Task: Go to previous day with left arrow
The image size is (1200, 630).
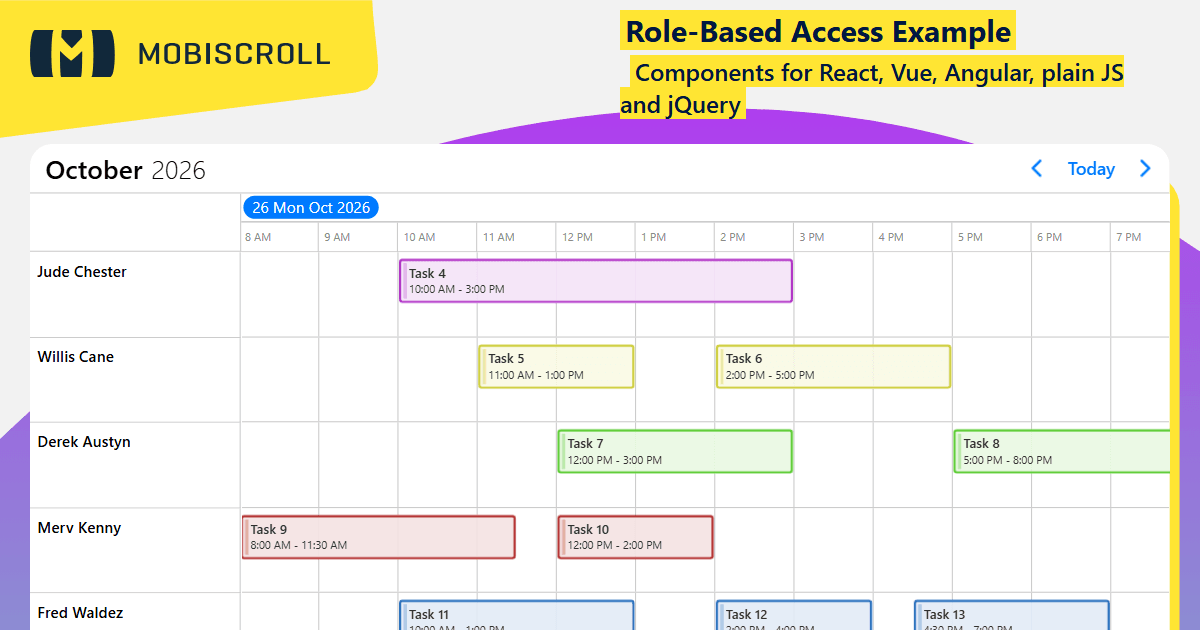Action: 1037,169
